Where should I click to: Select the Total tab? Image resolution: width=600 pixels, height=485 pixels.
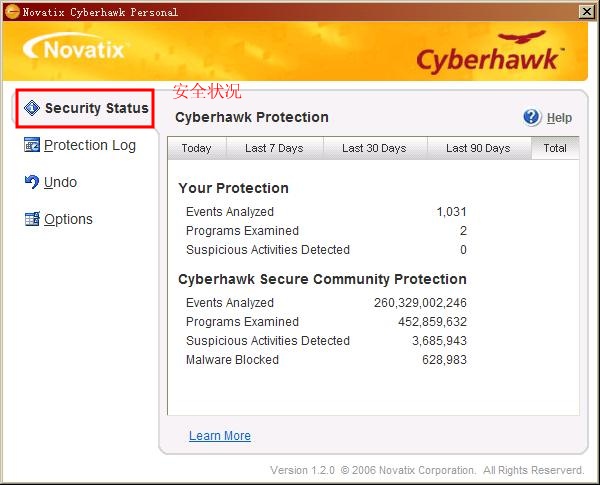[555, 148]
